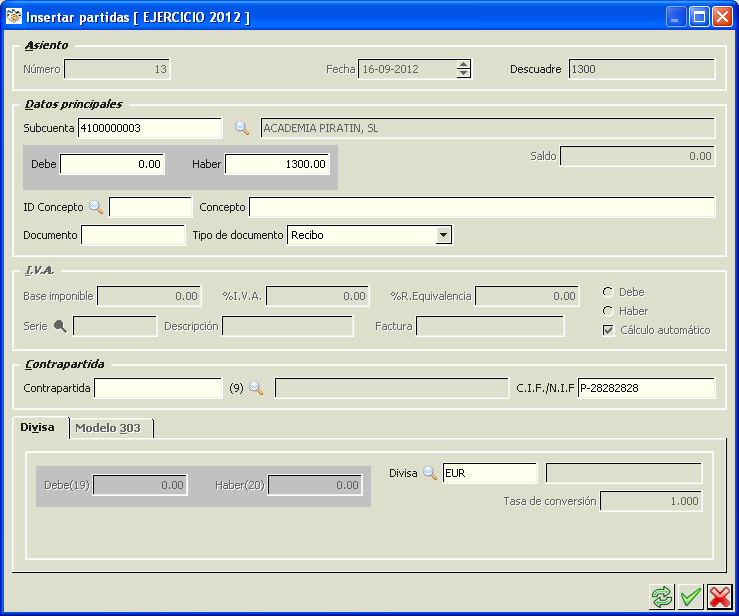Viewport: 739px width, 616px height.
Task: Click the Debe amount field
Action: 112,164
